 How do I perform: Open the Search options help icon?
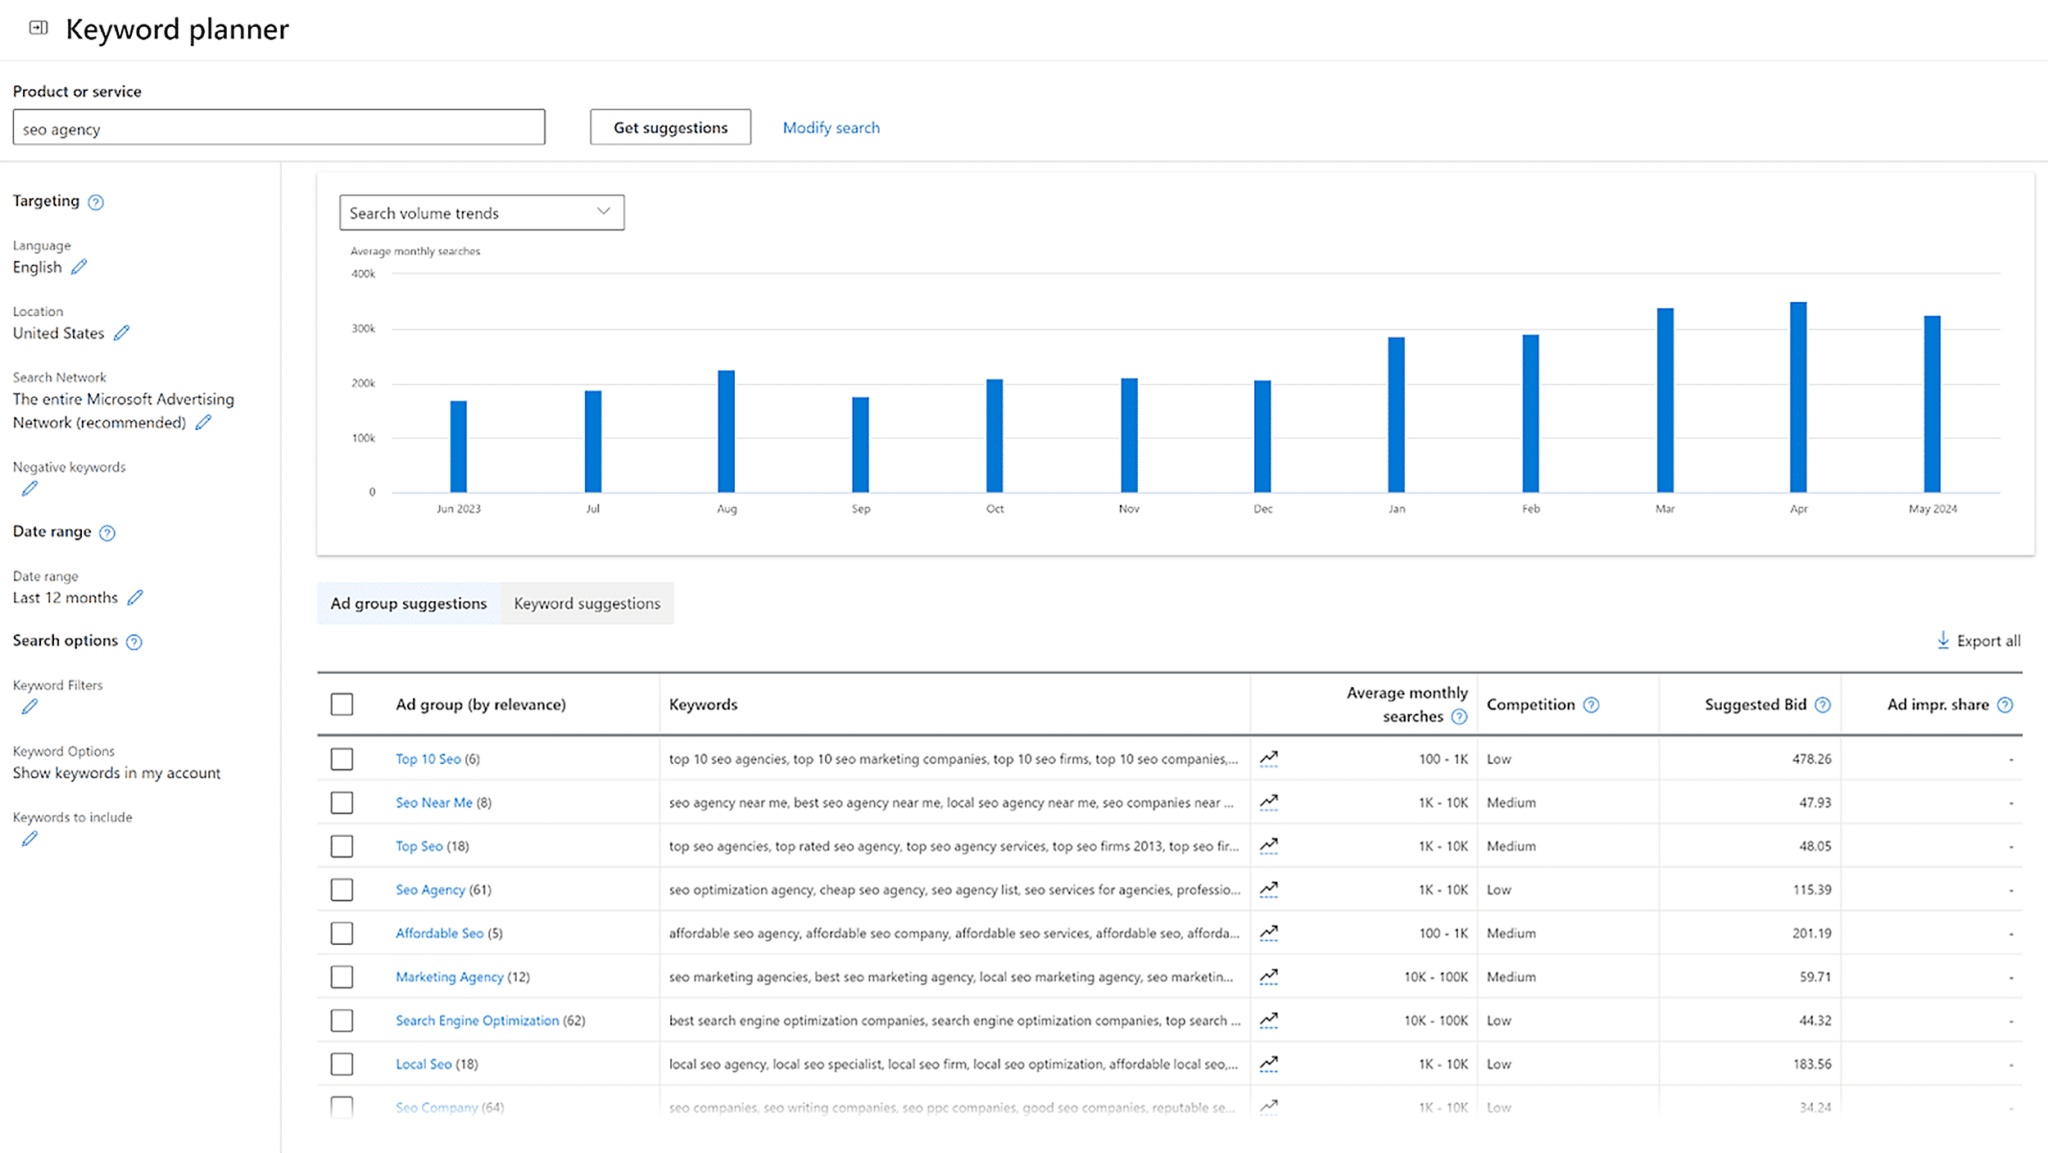pos(134,642)
